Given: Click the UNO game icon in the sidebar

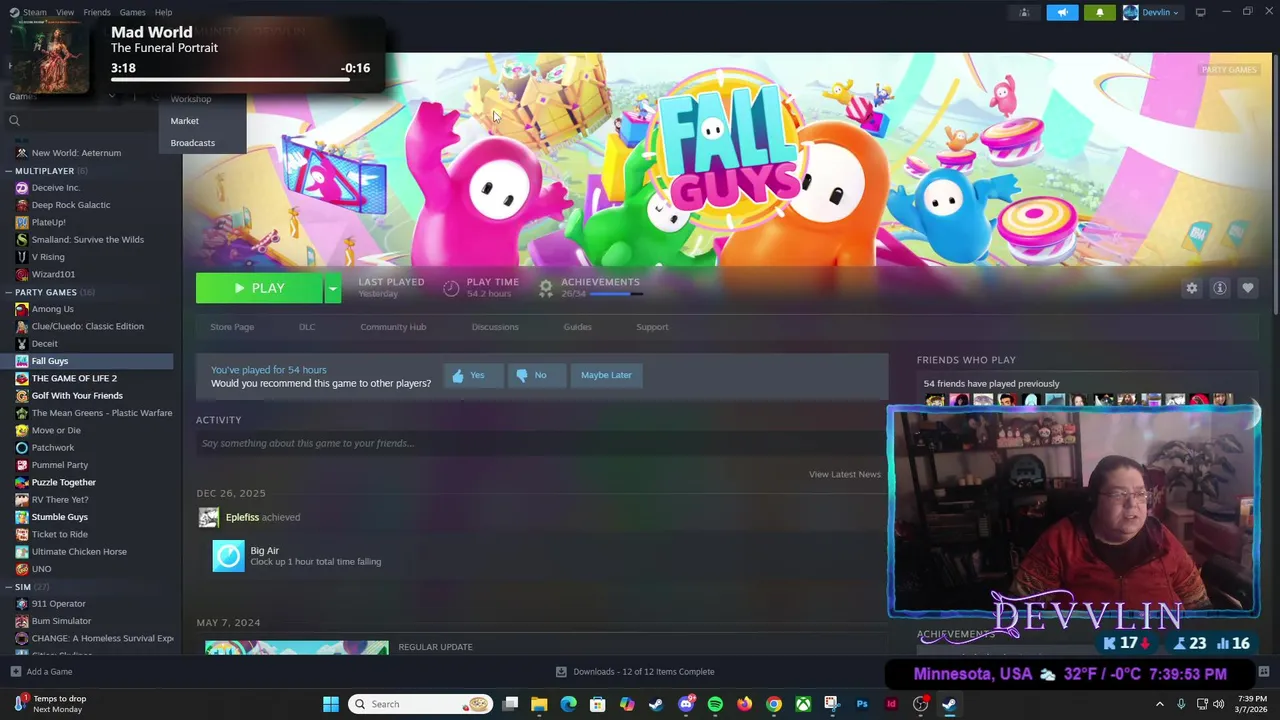Looking at the screenshot, I should pos(22,569).
